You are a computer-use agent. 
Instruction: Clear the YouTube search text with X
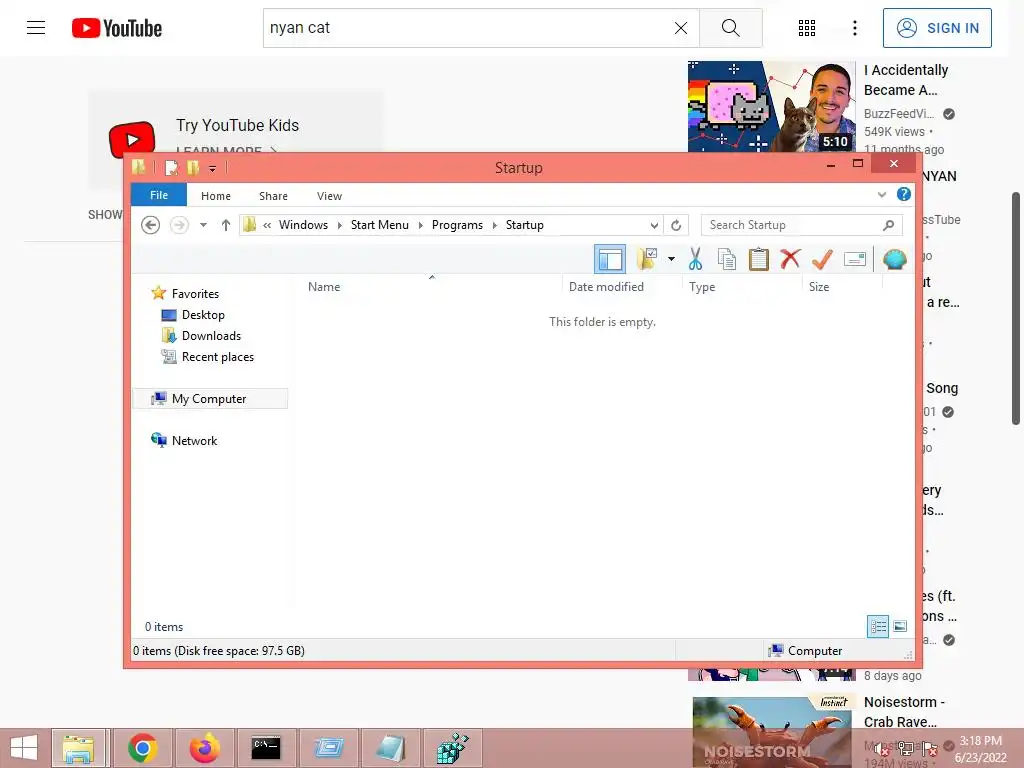pyautogui.click(x=680, y=28)
